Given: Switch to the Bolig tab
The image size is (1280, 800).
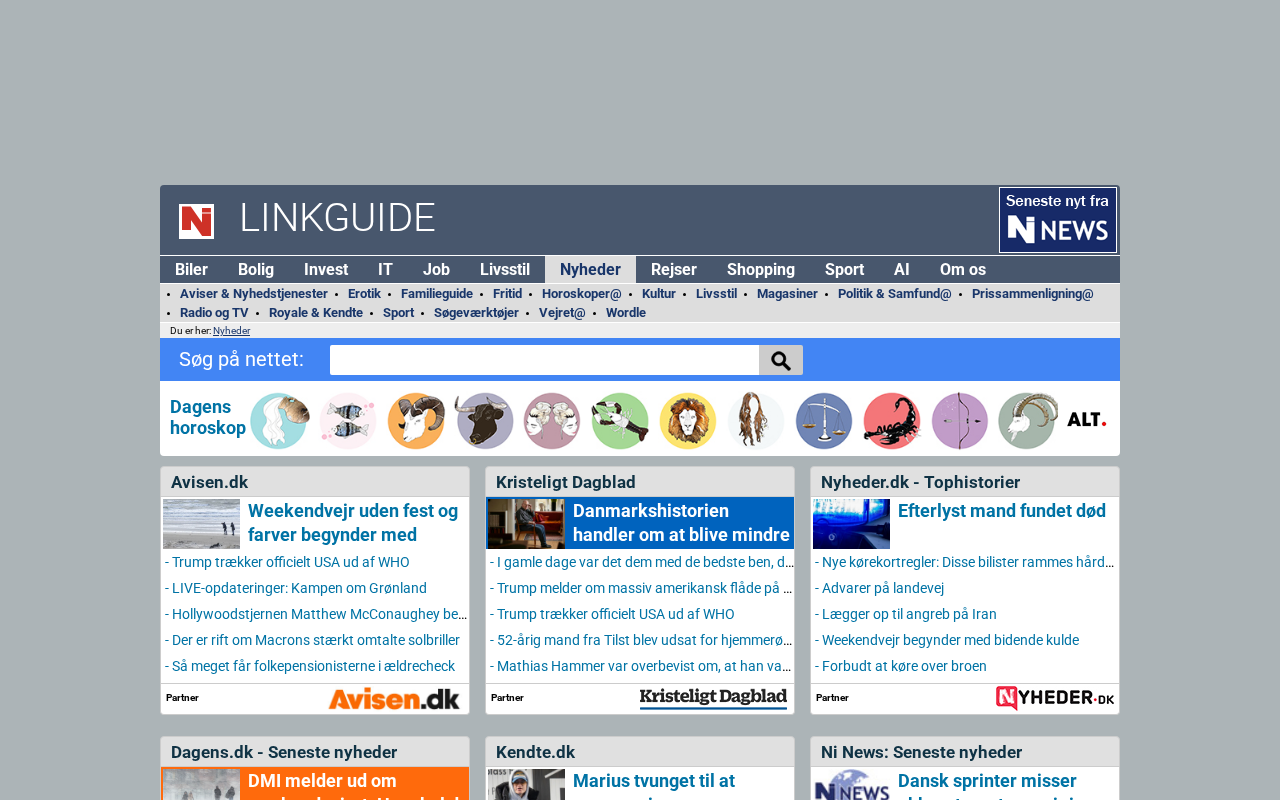Looking at the screenshot, I should pyautogui.click(x=256, y=270).
